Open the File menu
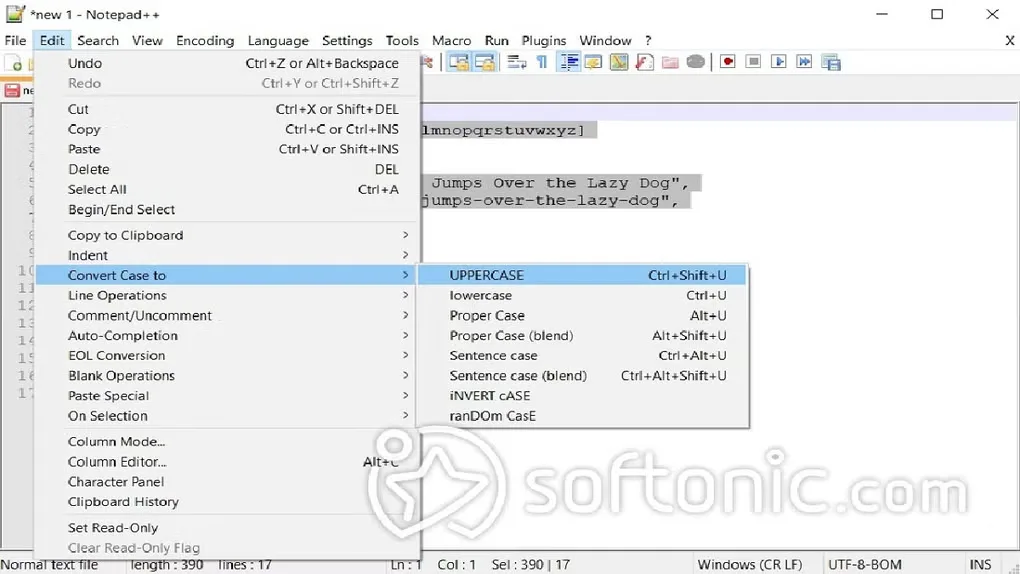This screenshot has height=574, width=1020. (x=16, y=40)
